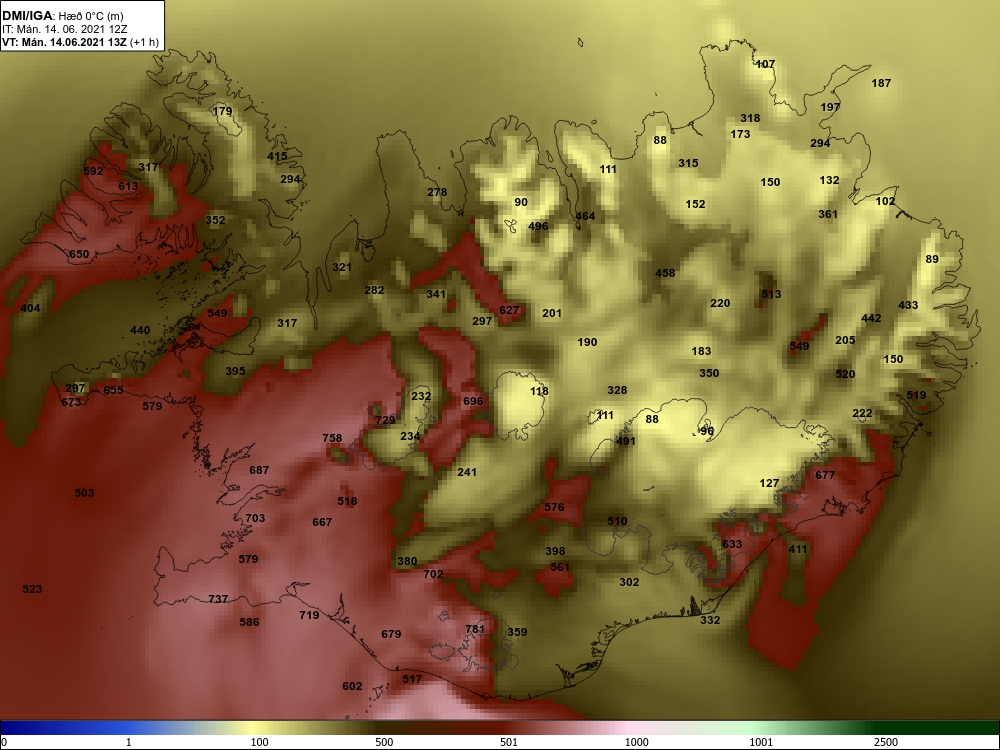Click the map value 118
1000x750 pixels.
[x=539, y=392]
